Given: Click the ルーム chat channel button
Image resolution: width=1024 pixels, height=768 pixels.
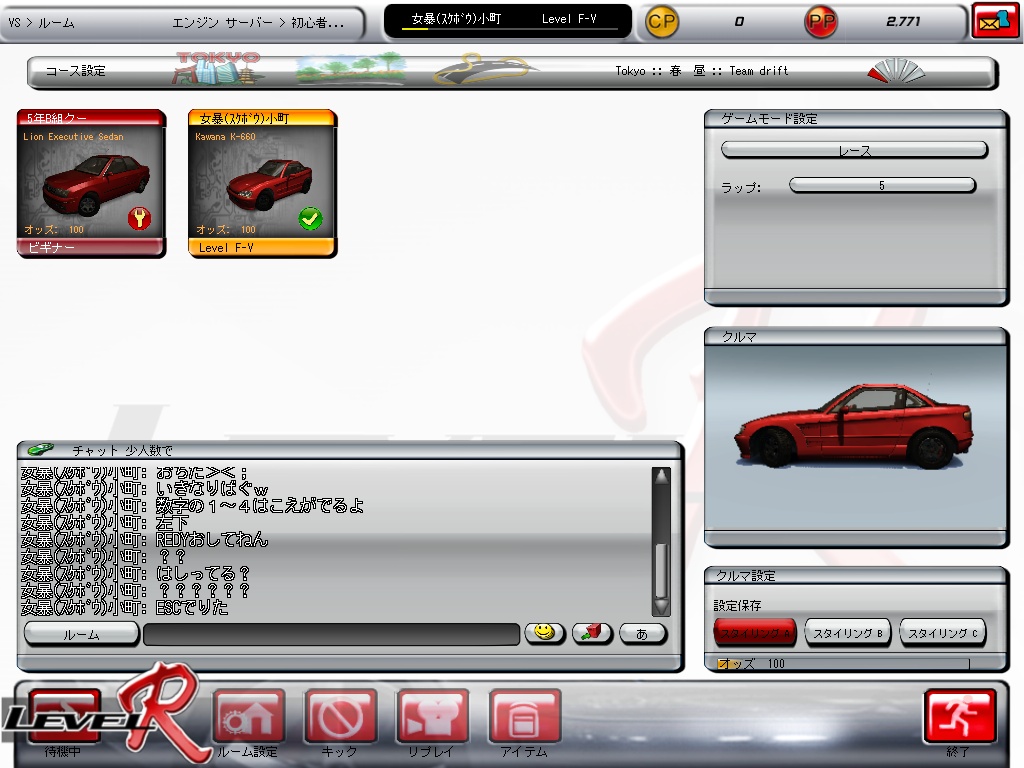Looking at the screenshot, I should pos(82,634).
